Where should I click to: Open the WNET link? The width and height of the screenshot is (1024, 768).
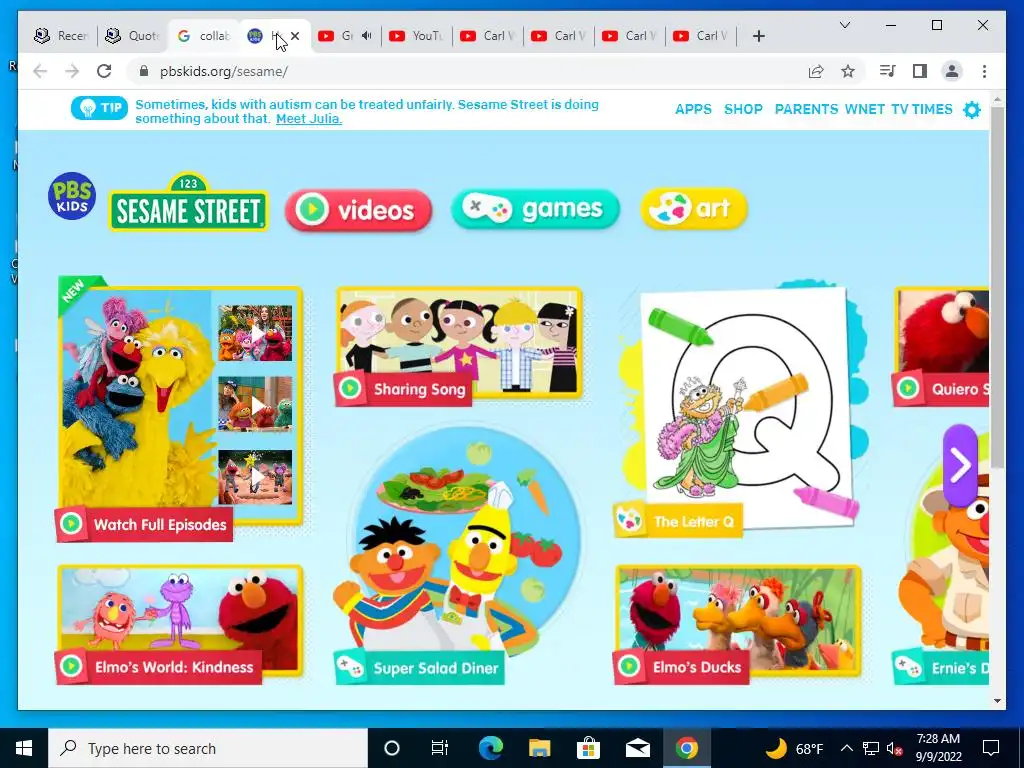tap(865, 109)
